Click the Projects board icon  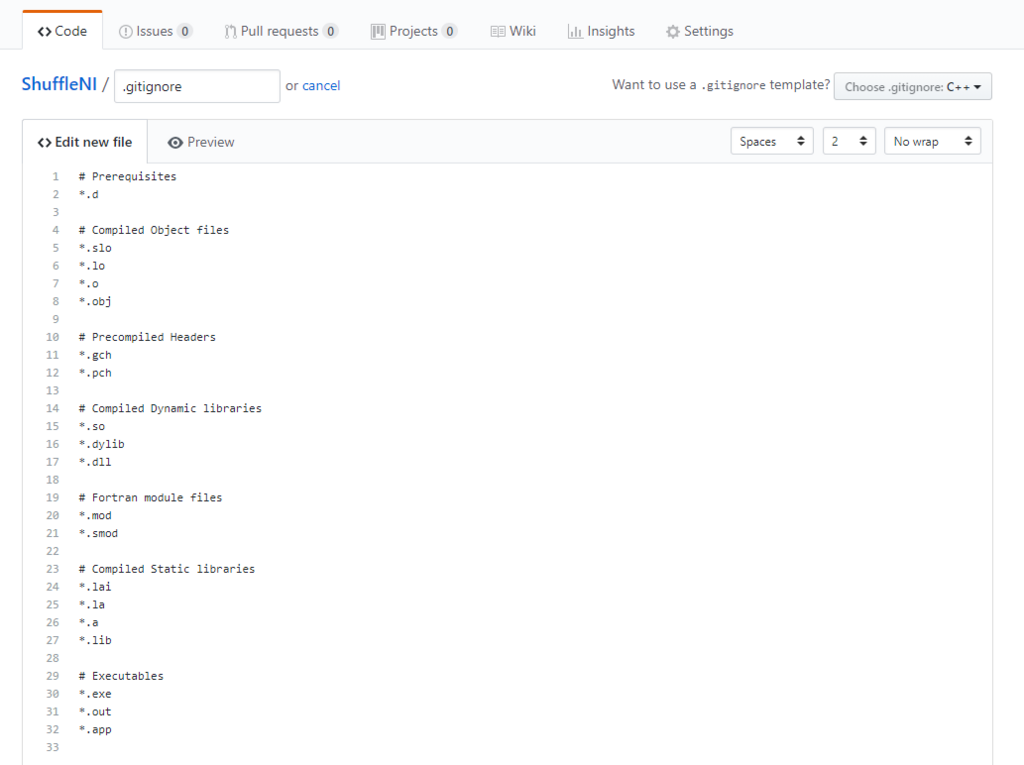tap(377, 31)
